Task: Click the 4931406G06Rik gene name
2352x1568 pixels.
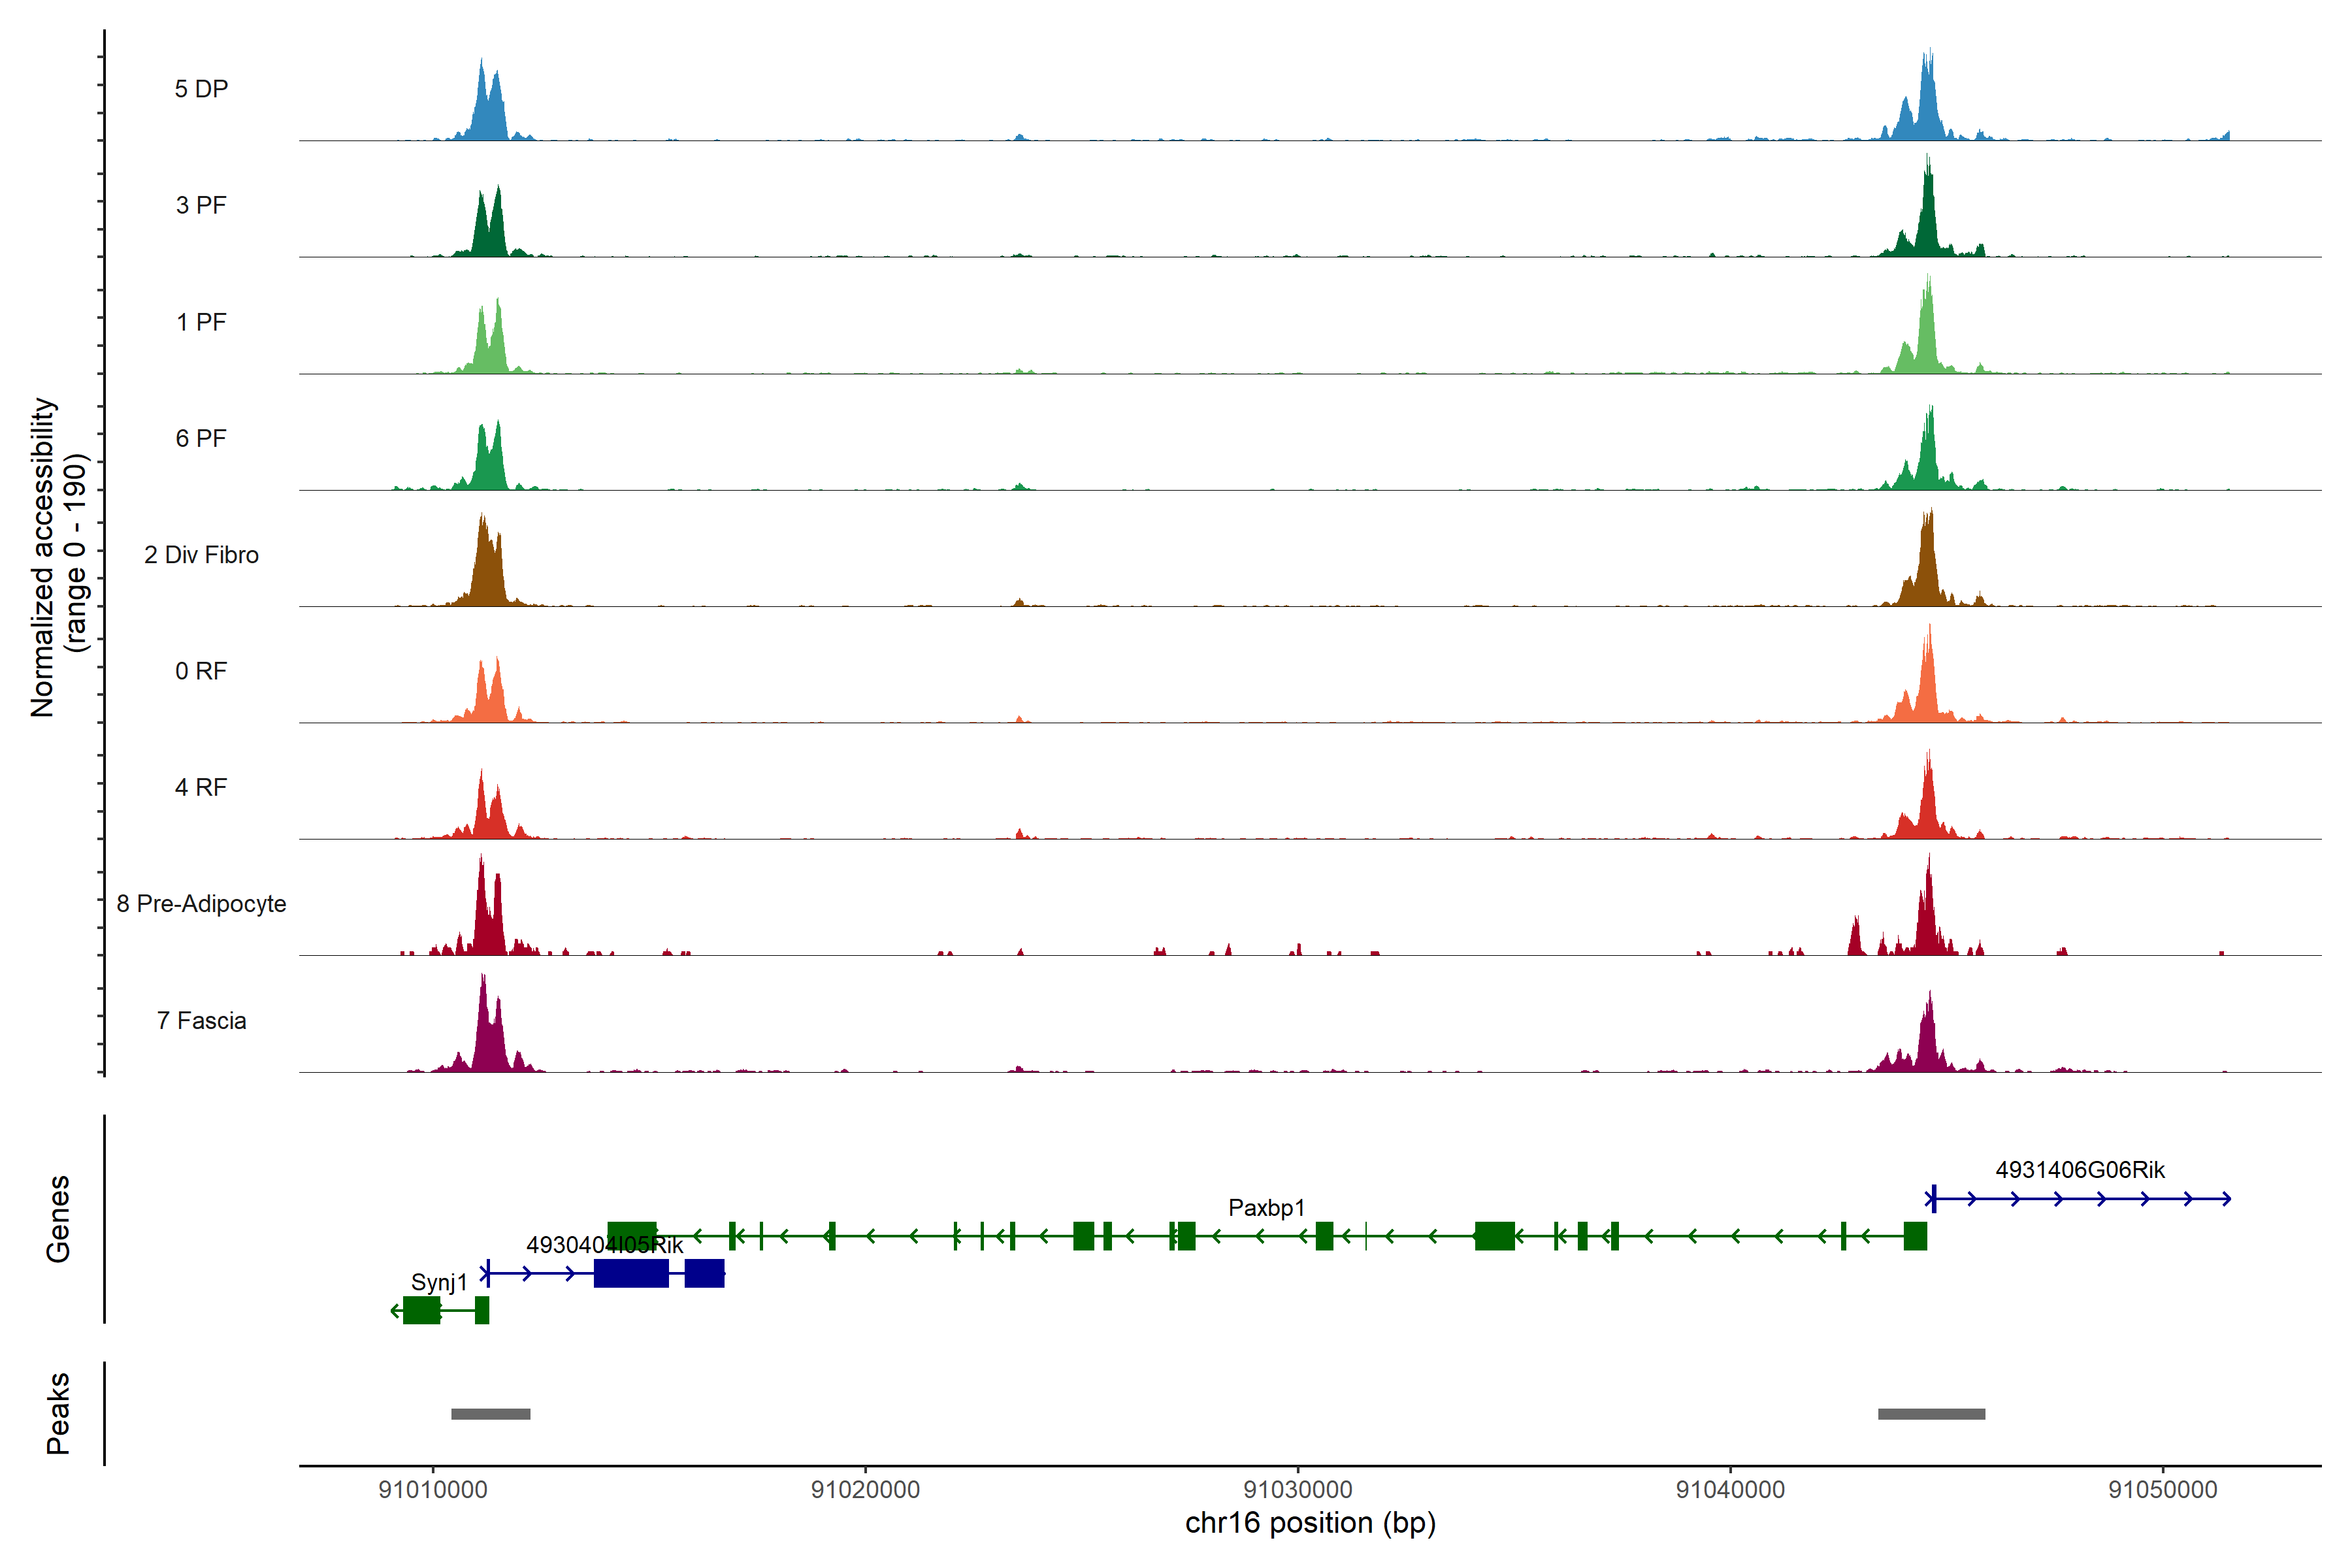Action: click(2080, 1170)
